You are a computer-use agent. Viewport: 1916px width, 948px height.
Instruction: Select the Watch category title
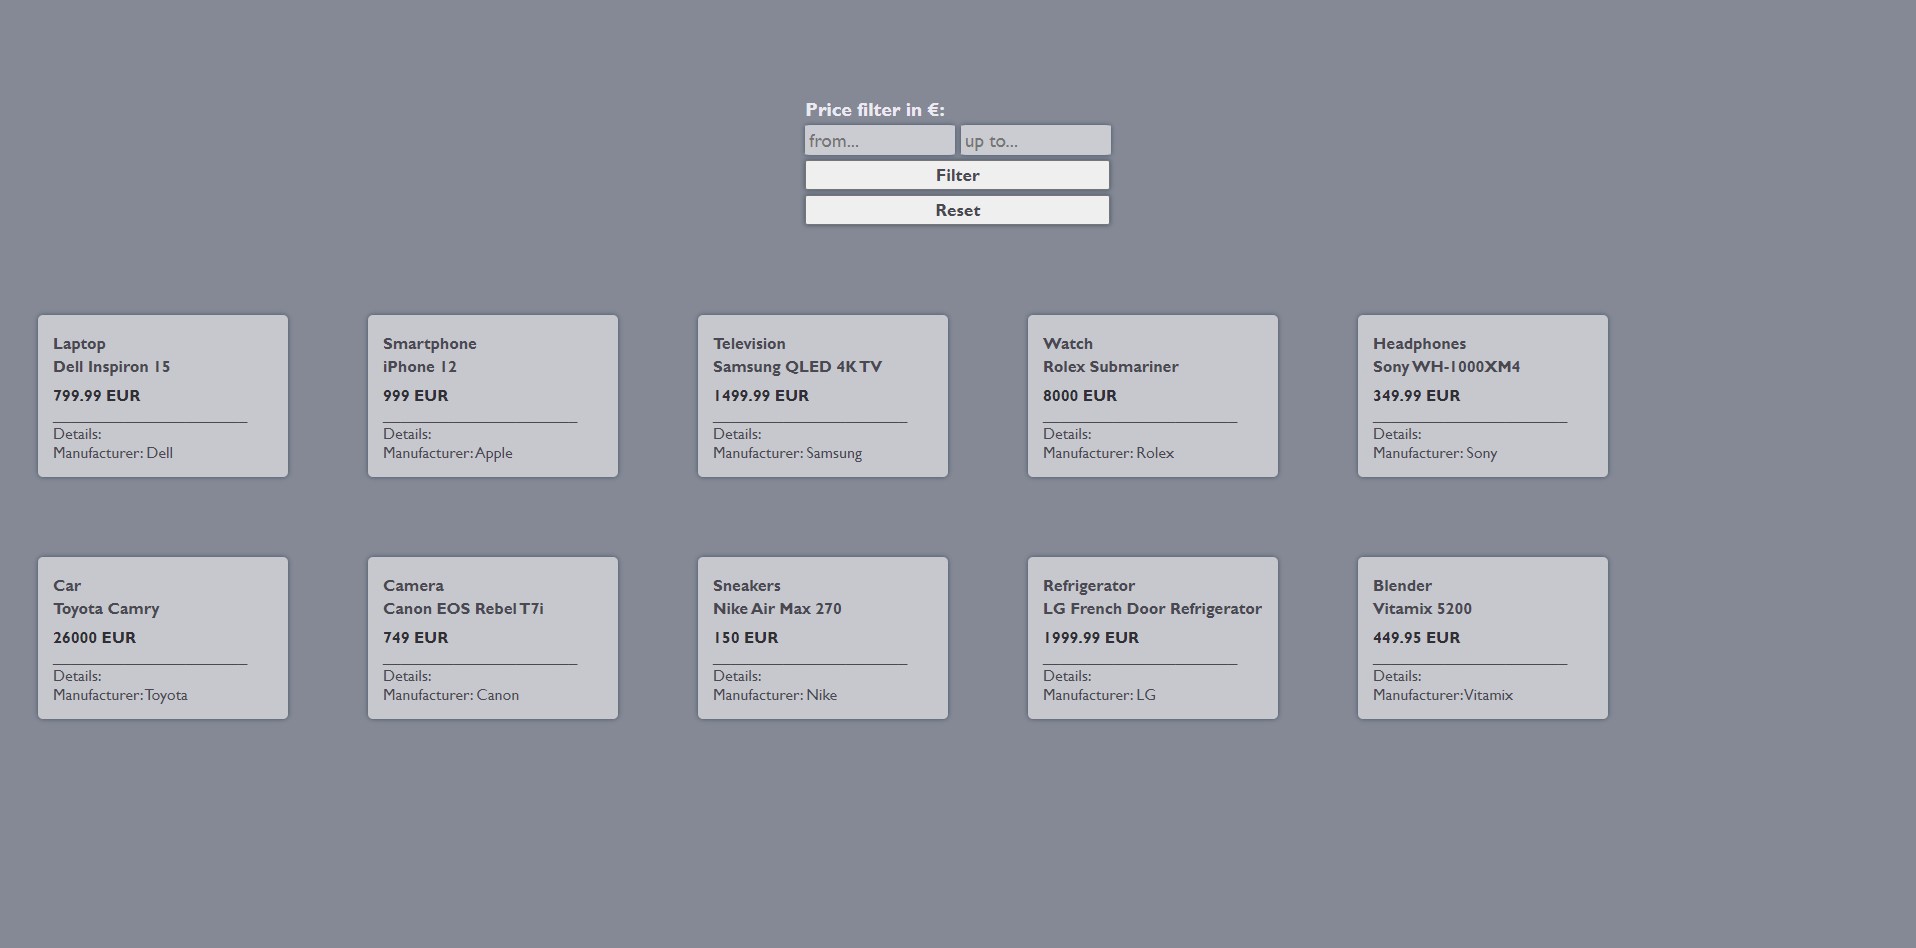[1068, 344]
